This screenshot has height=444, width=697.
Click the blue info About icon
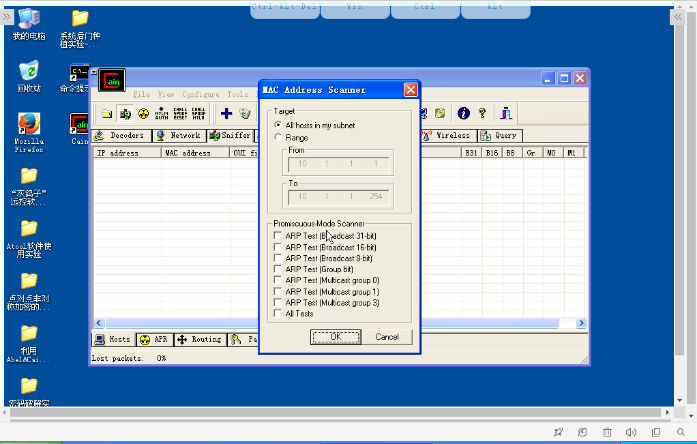coord(464,113)
